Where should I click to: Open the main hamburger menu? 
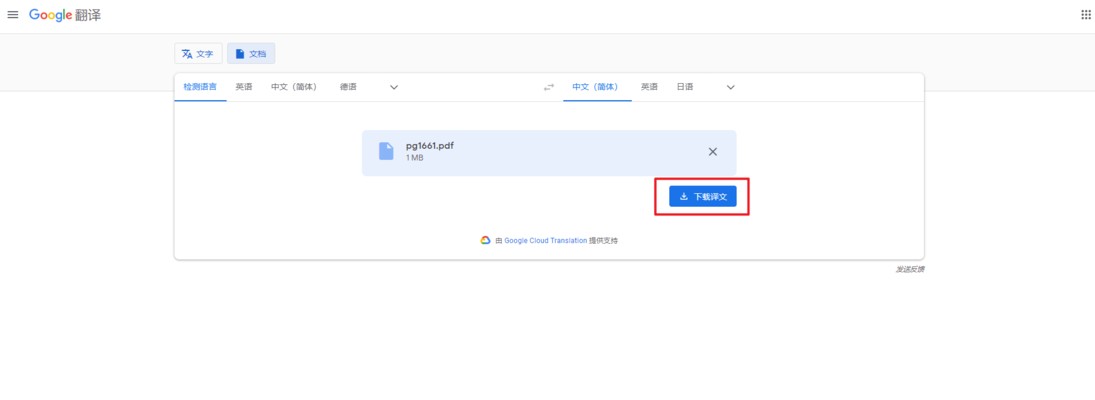click(x=13, y=15)
